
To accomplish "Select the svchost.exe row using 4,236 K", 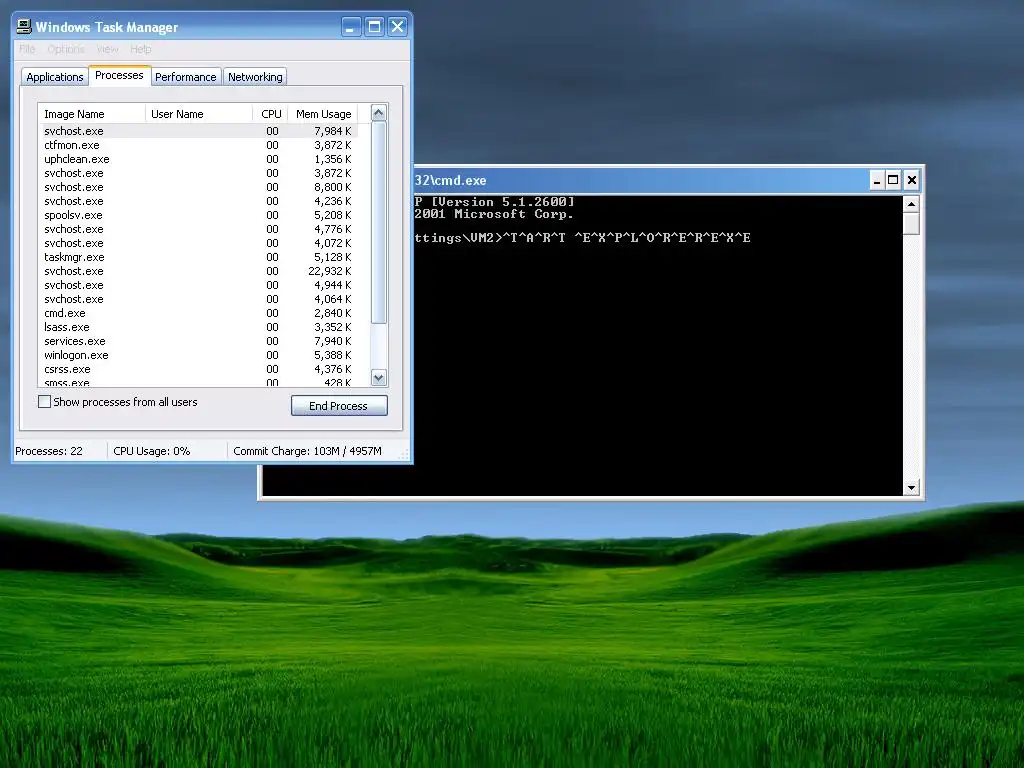I will [x=198, y=201].
